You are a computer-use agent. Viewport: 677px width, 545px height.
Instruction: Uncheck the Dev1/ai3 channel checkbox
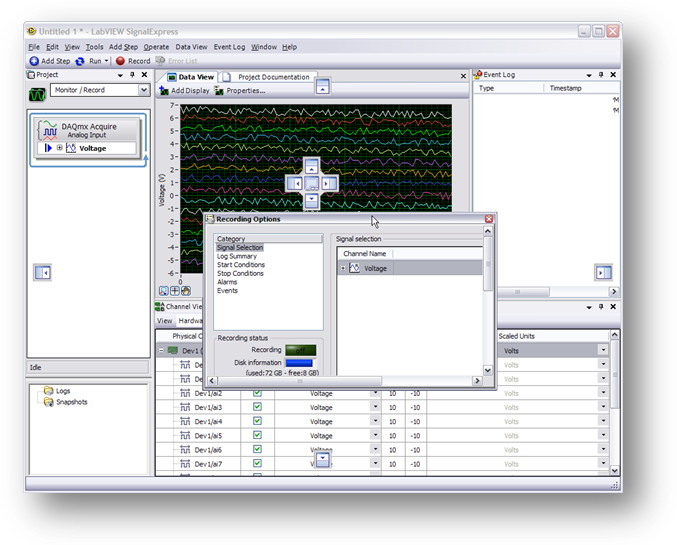[x=258, y=408]
